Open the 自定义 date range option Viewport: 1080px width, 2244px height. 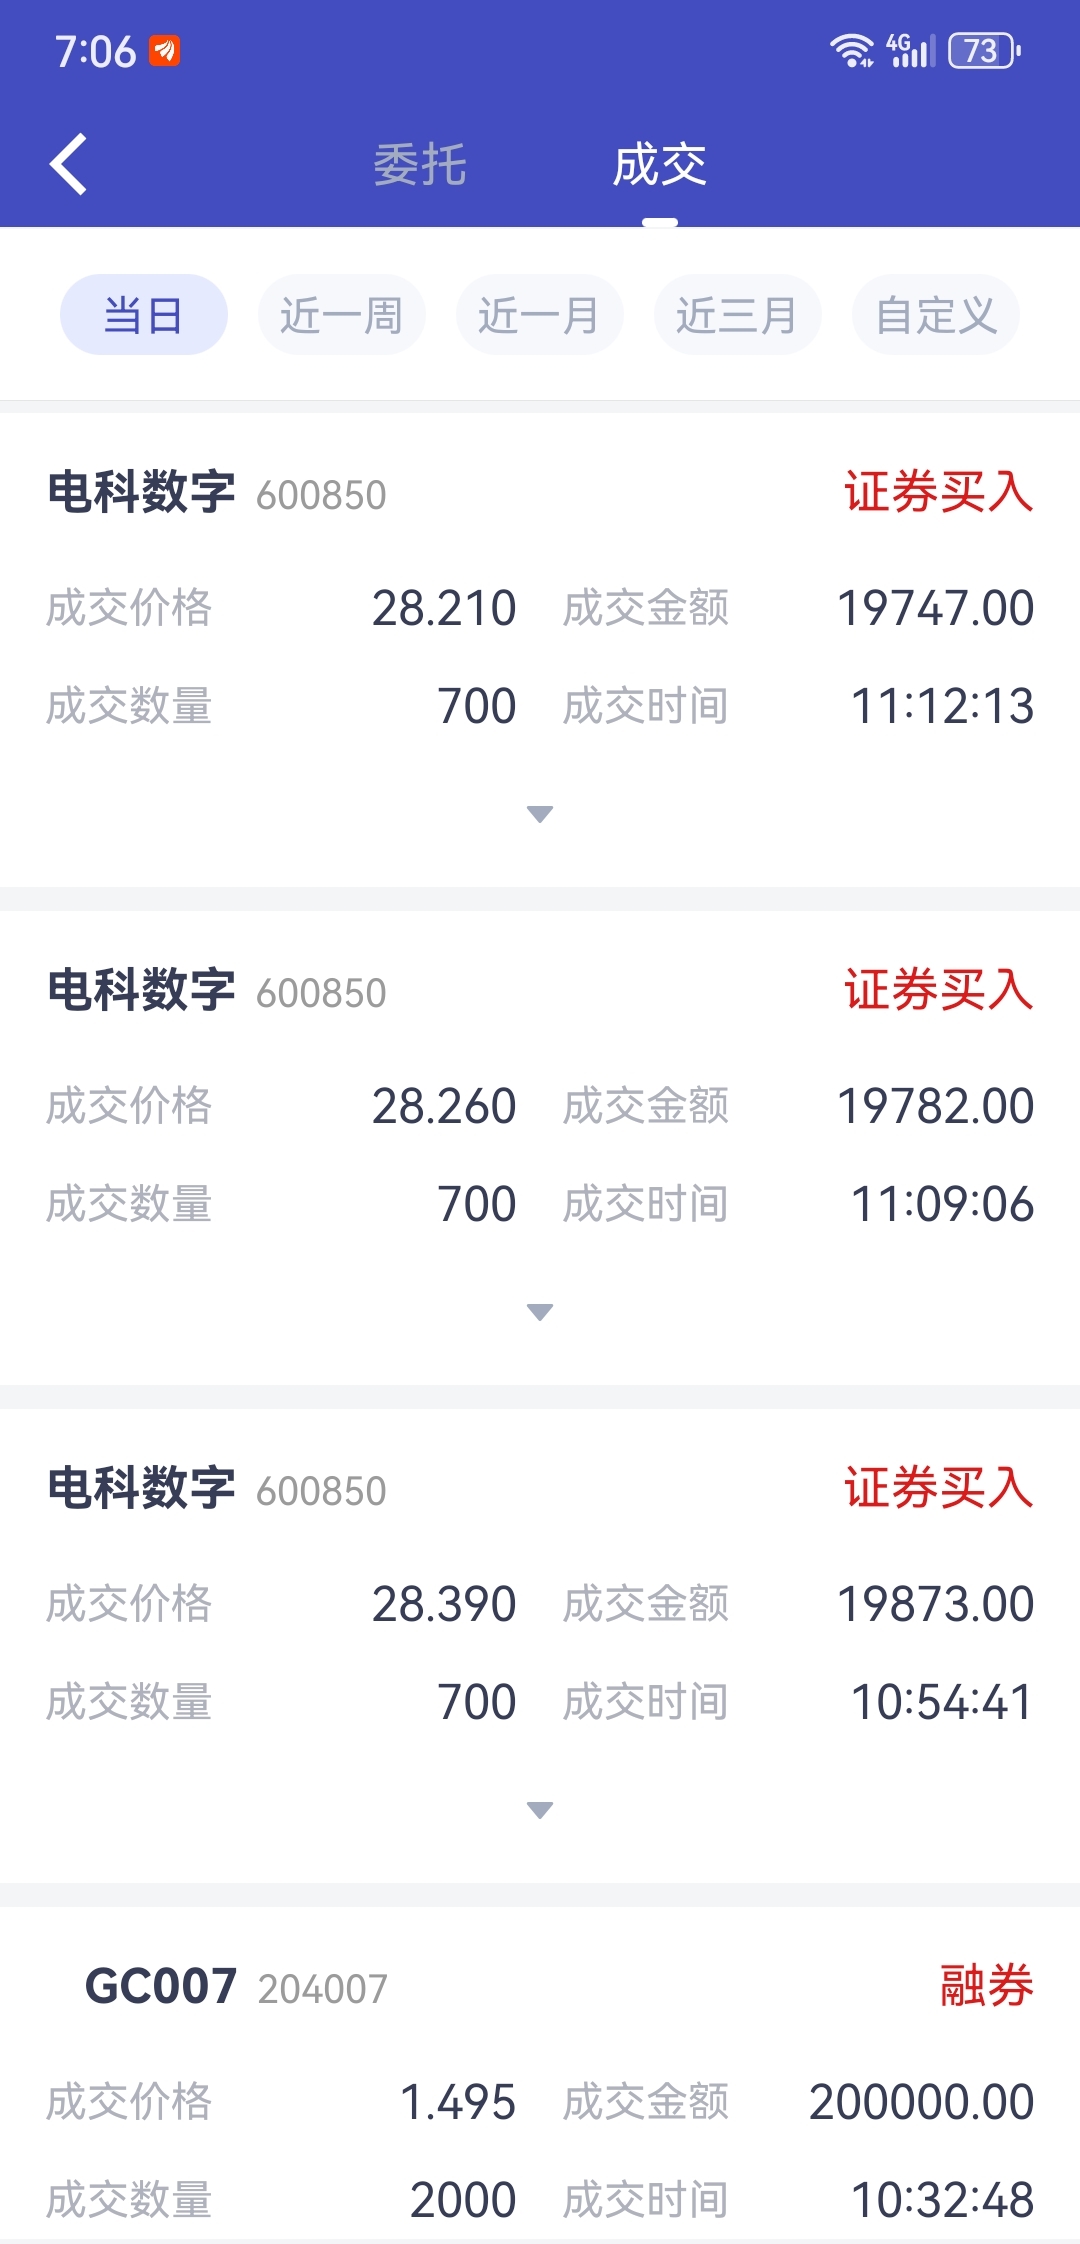coord(936,315)
